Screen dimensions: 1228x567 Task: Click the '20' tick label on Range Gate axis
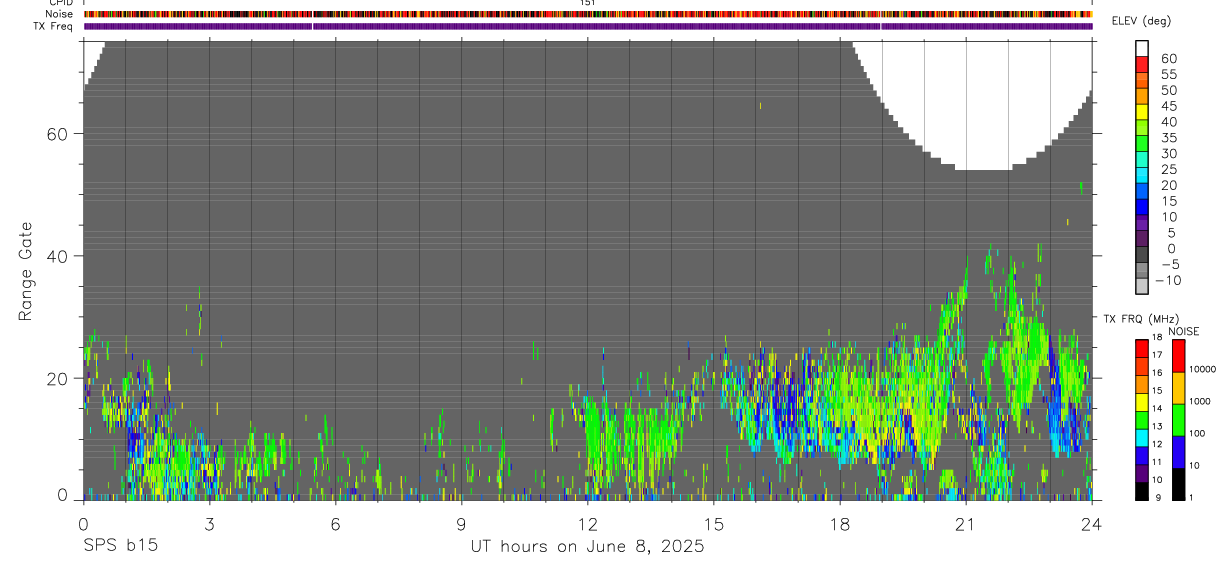point(58,378)
